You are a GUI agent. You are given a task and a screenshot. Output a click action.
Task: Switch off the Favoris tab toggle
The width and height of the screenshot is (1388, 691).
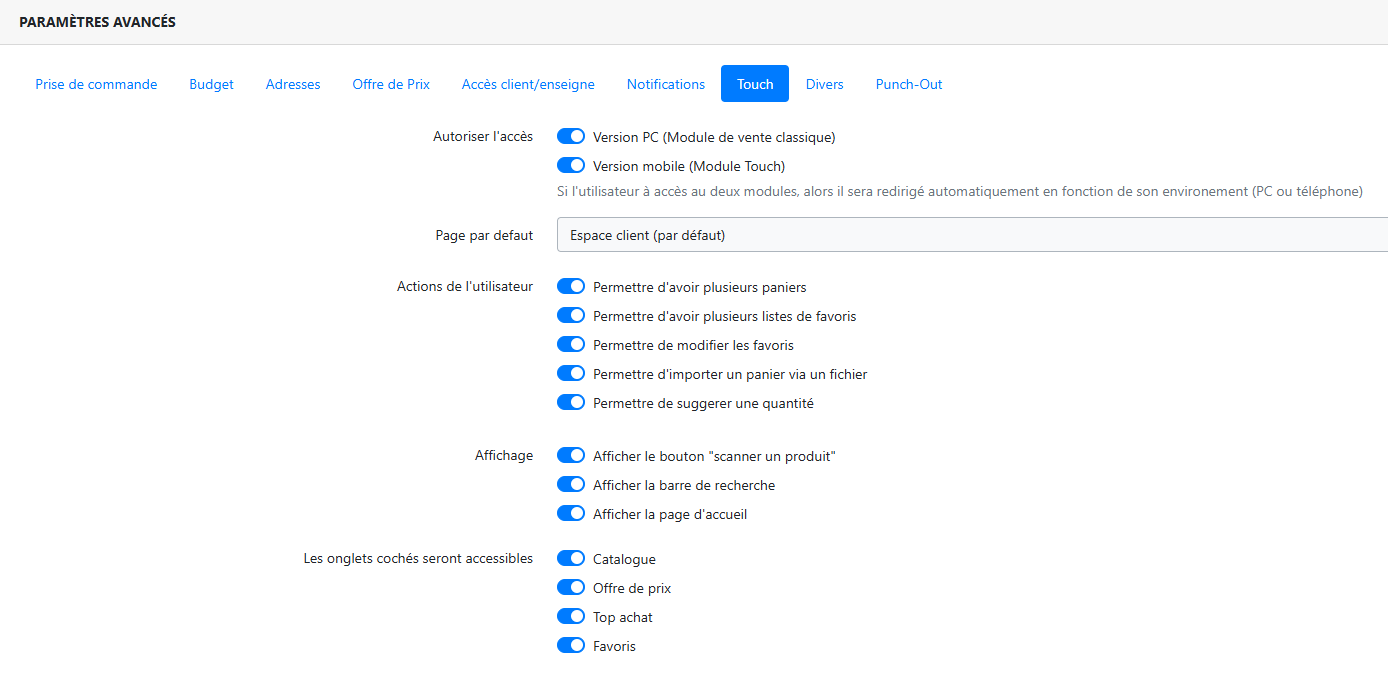(571, 646)
